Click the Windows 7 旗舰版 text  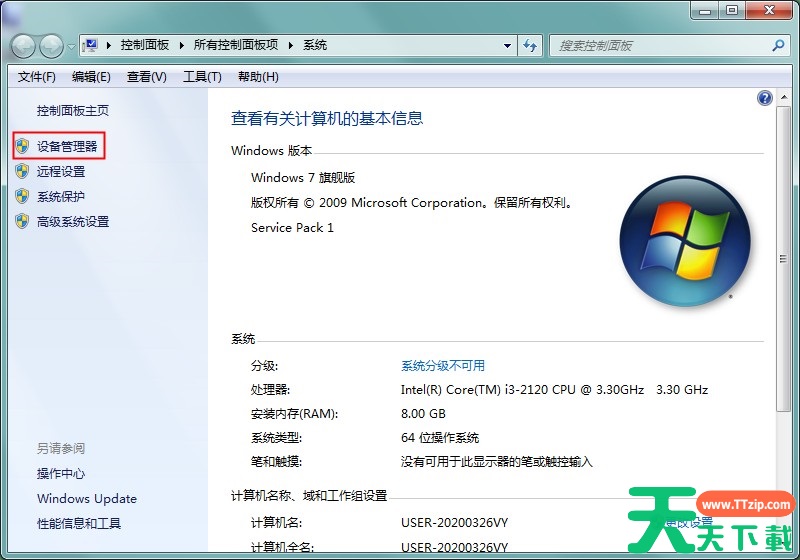[303, 177]
